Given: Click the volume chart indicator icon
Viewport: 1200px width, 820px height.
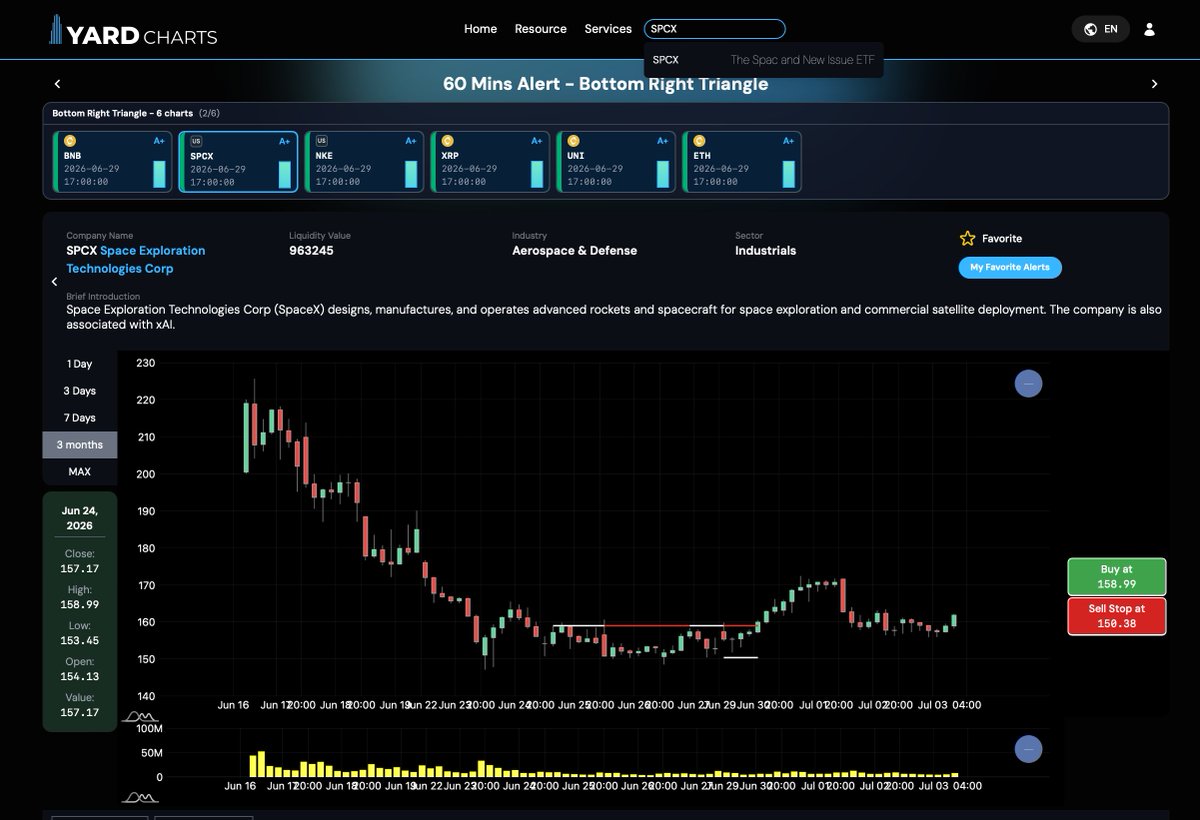Looking at the screenshot, I should 141,797.
